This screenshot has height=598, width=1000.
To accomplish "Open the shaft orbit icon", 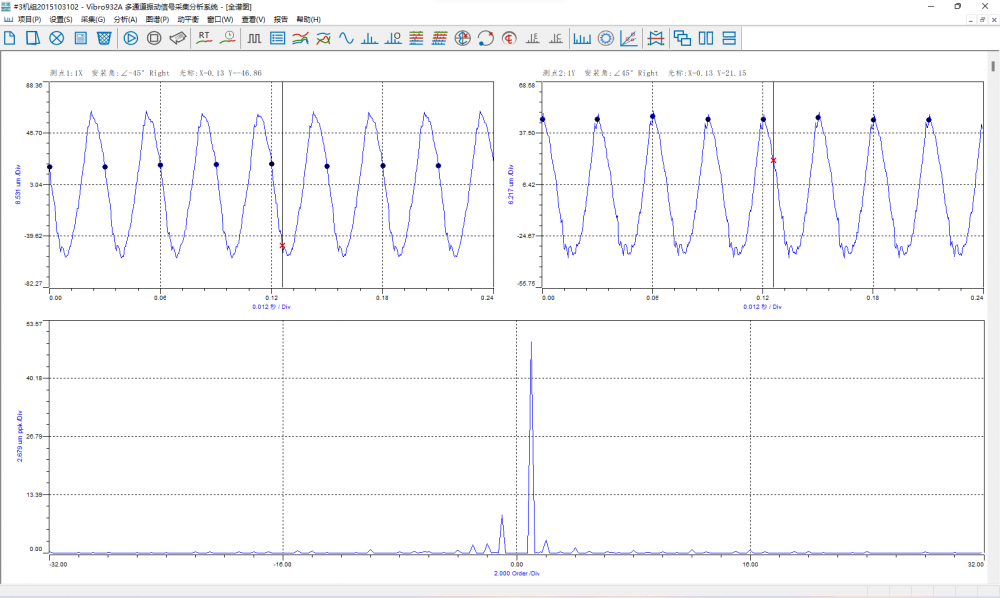I will [485, 38].
